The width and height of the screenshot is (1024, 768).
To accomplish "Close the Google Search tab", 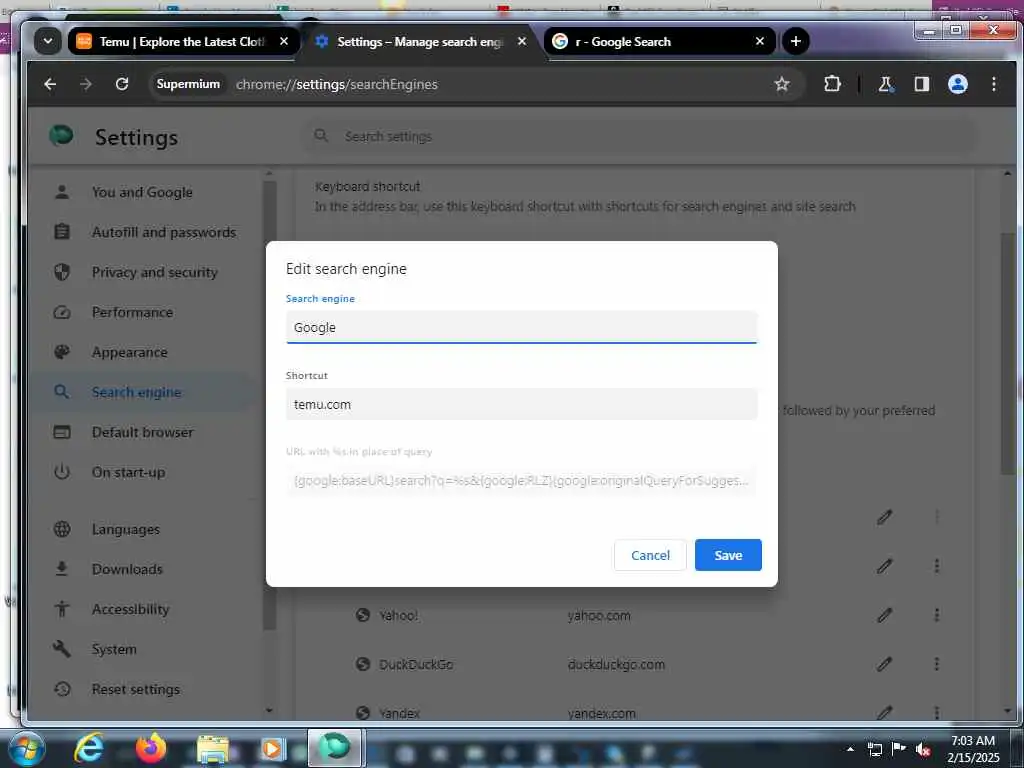I will [x=760, y=41].
